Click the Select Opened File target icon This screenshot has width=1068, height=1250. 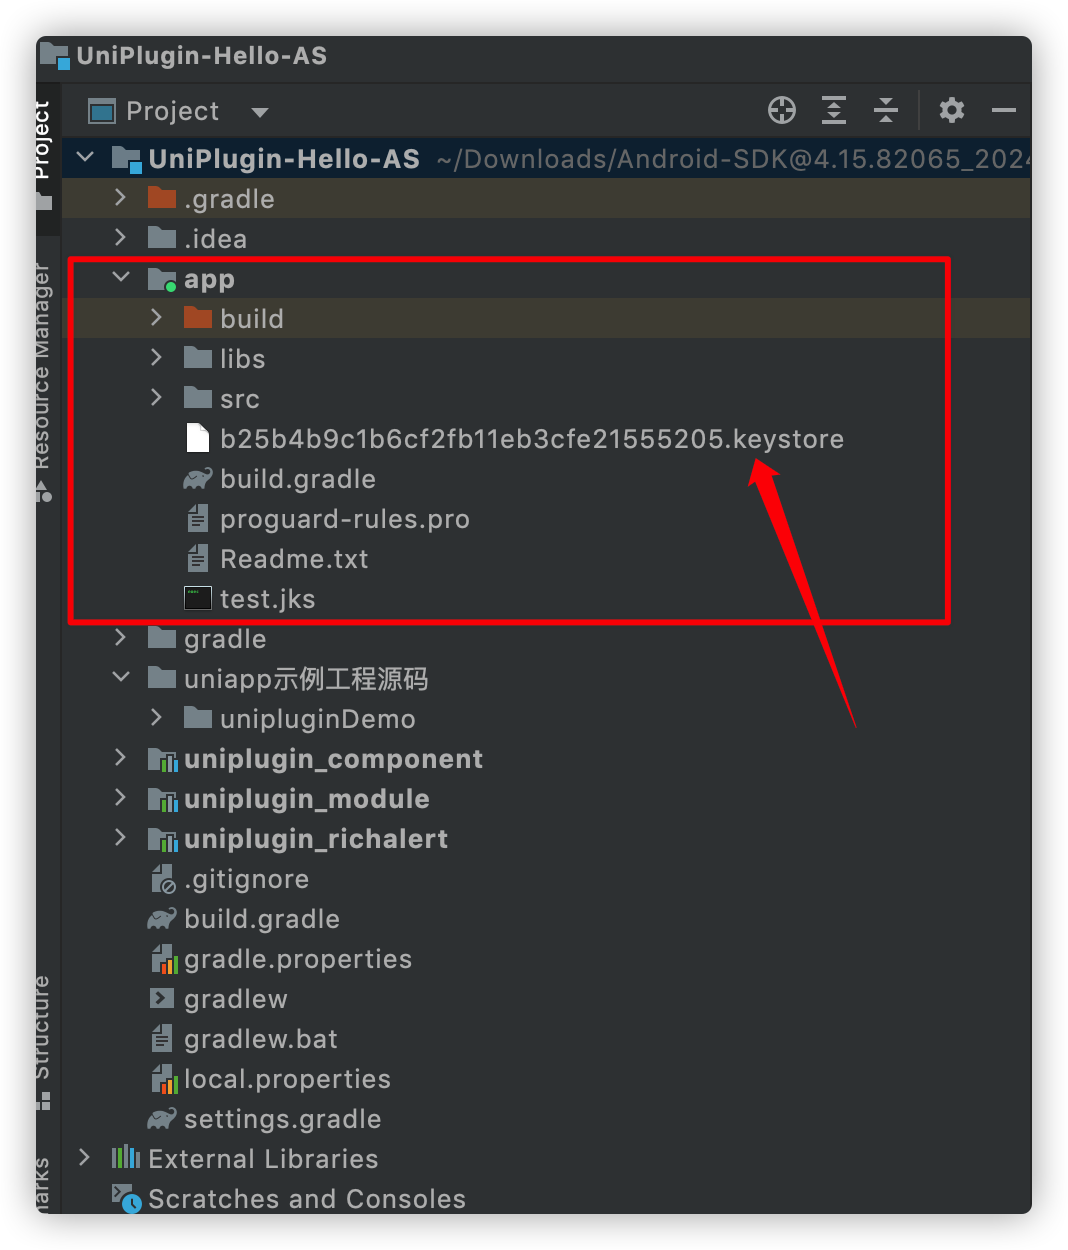click(x=782, y=110)
